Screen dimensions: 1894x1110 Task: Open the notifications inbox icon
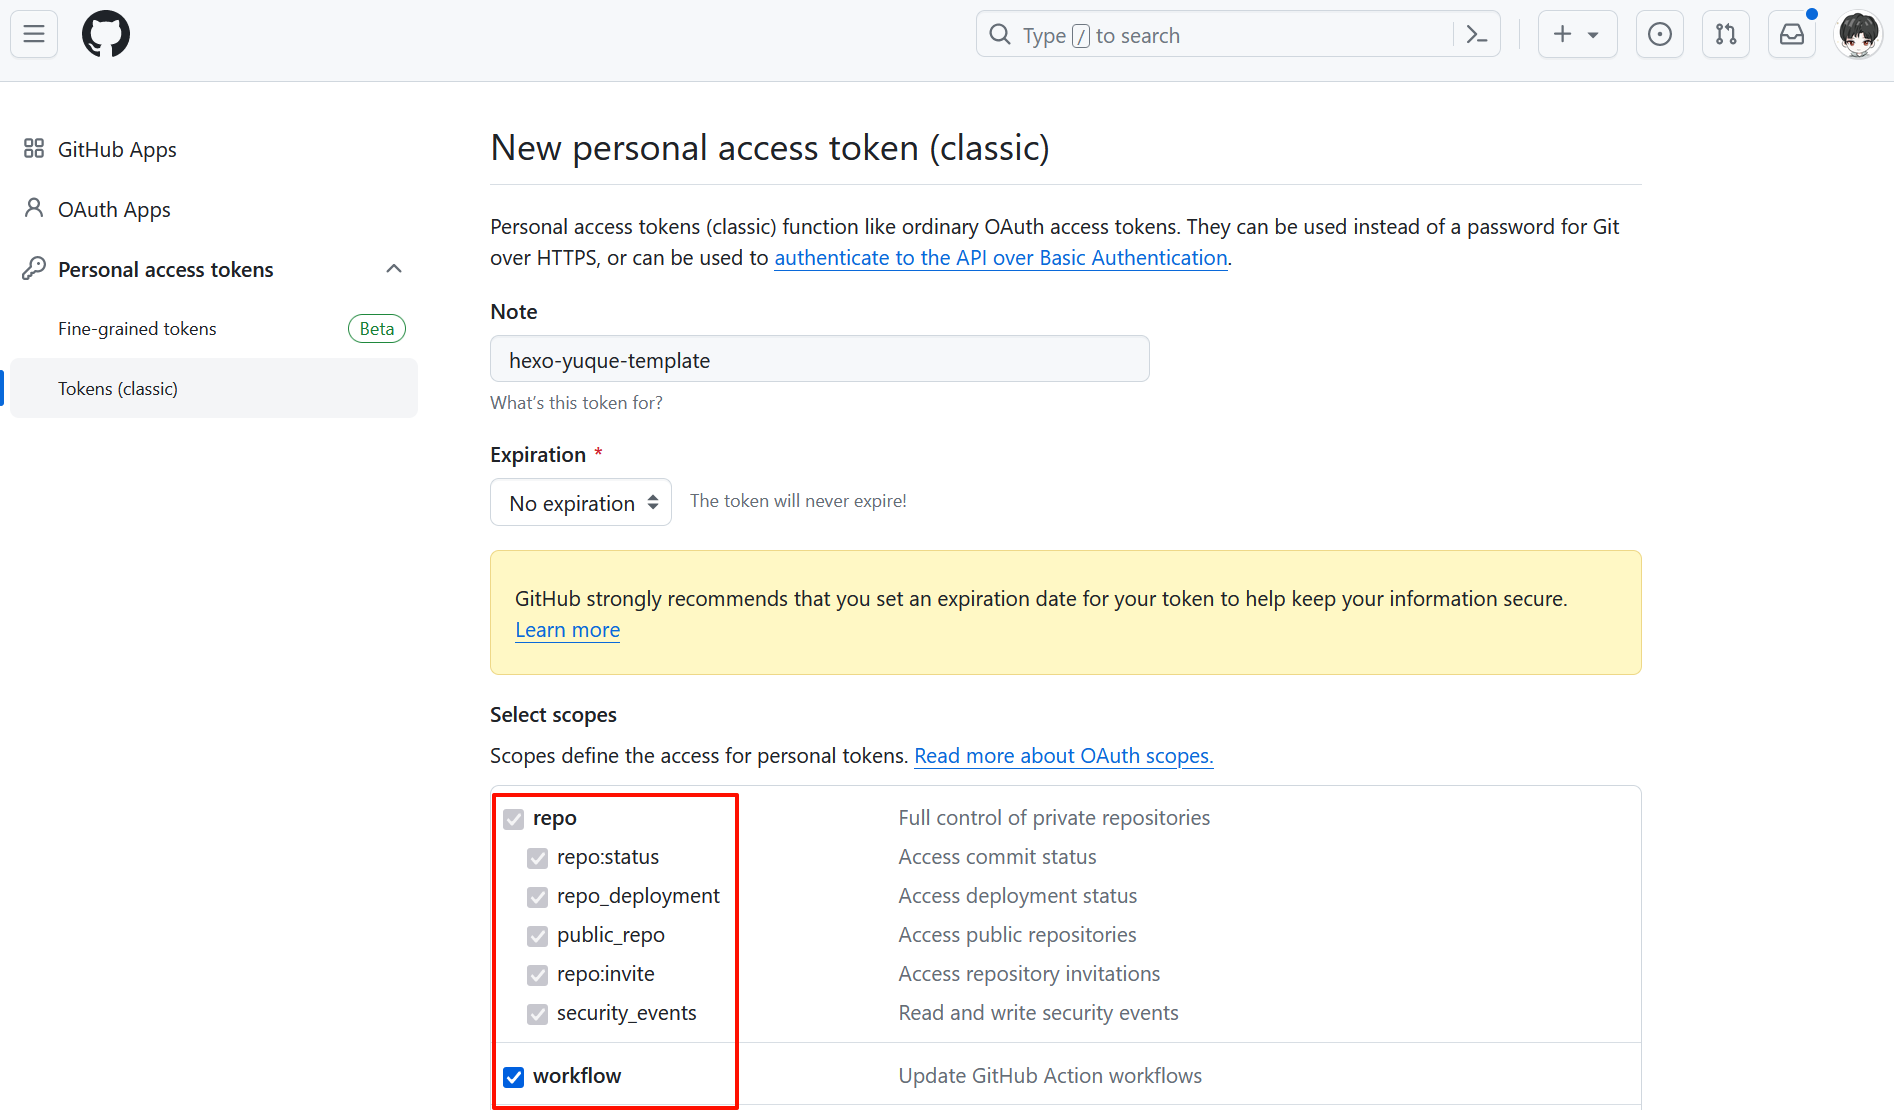[x=1791, y=34]
